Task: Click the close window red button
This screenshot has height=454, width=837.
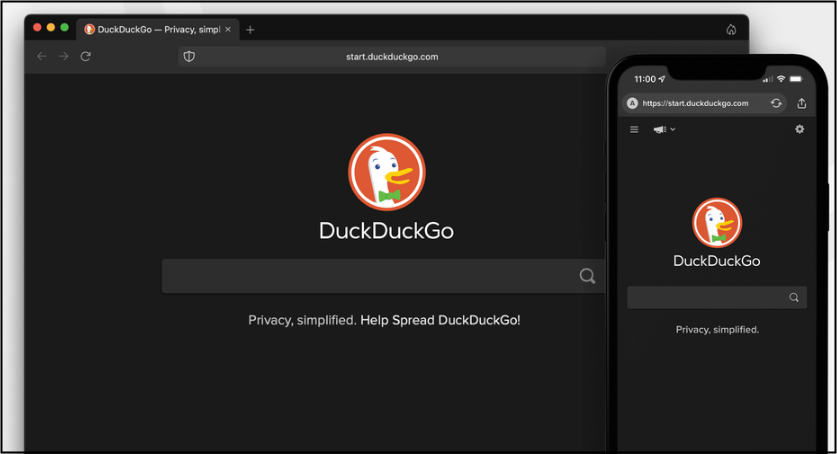Action: coord(37,27)
